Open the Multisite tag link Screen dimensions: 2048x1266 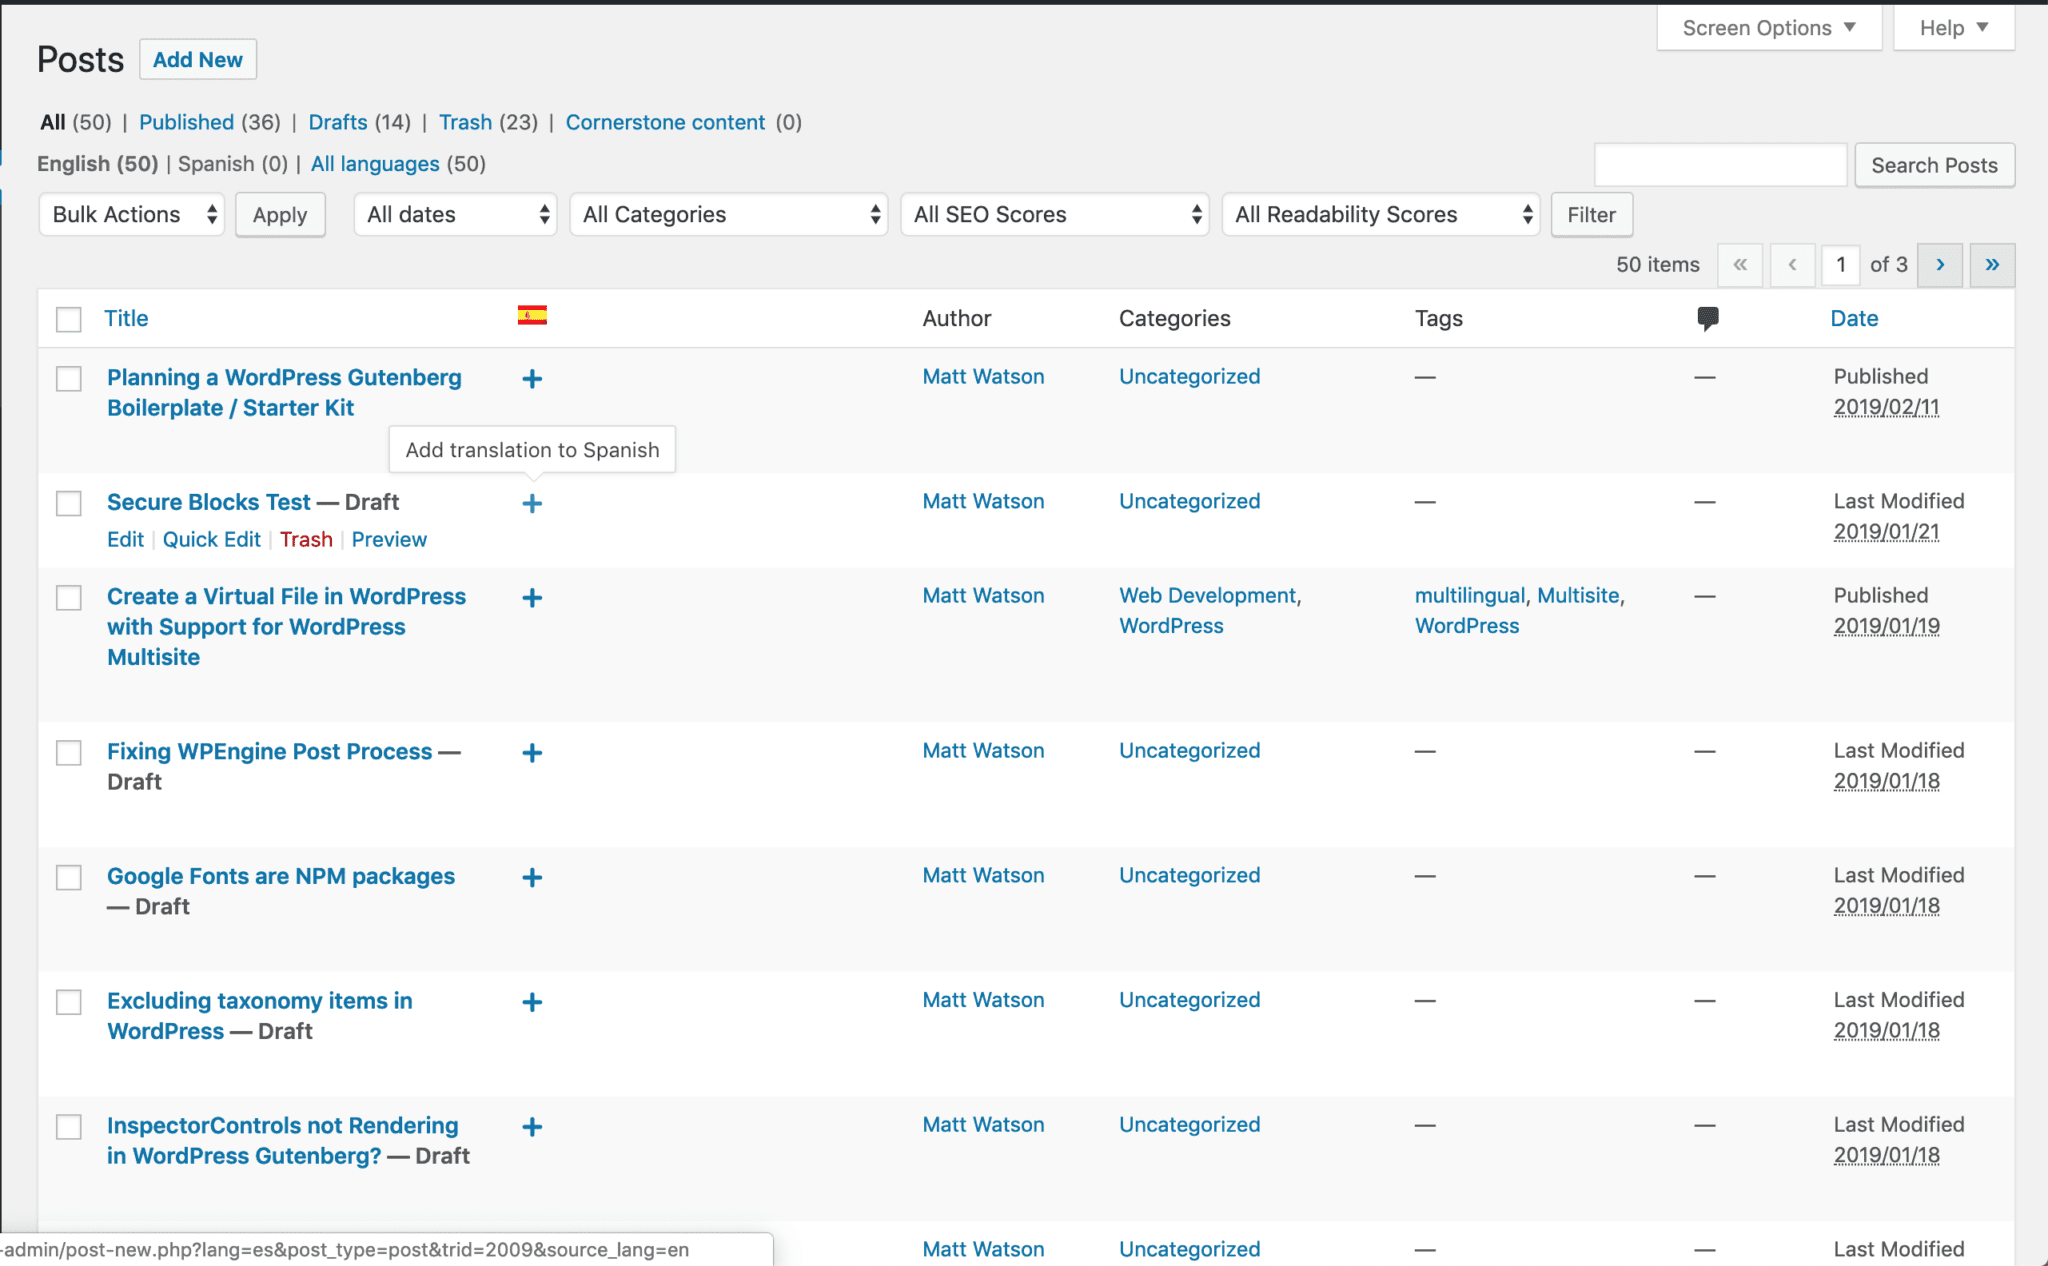point(1578,596)
